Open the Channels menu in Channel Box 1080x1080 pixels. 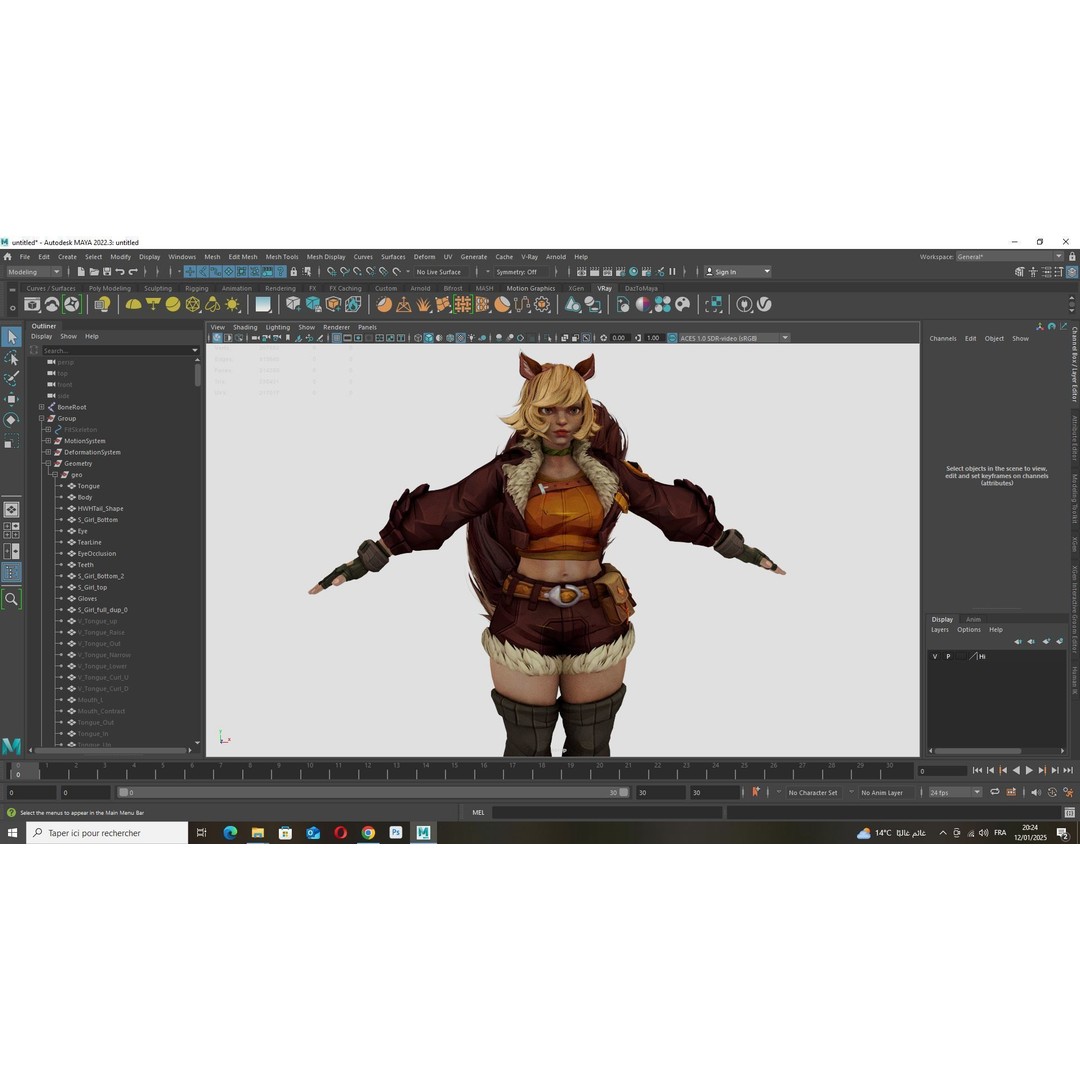pyautogui.click(x=942, y=339)
